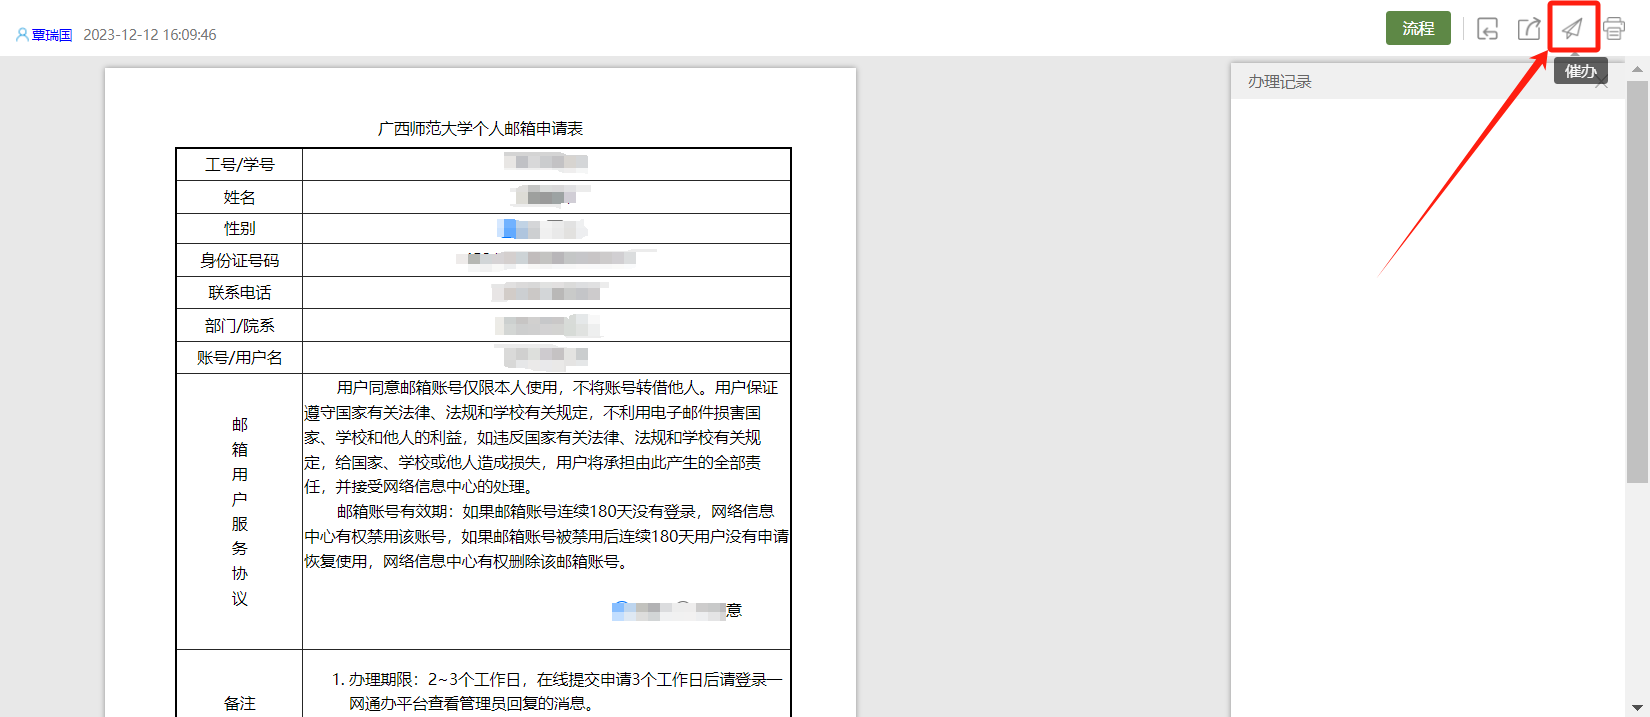This screenshot has width=1650, height=717.
Task: Click the 姓名 label cell
Action: click(x=239, y=197)
